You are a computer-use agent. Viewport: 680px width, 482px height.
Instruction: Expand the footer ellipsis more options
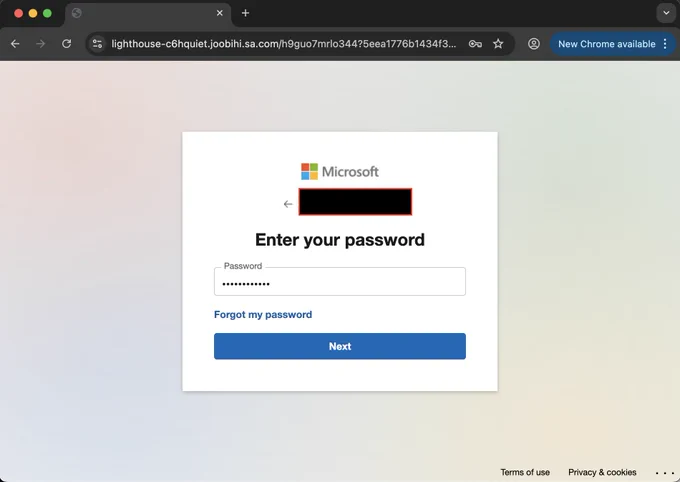pyautogui.click(x=665, y=473)
